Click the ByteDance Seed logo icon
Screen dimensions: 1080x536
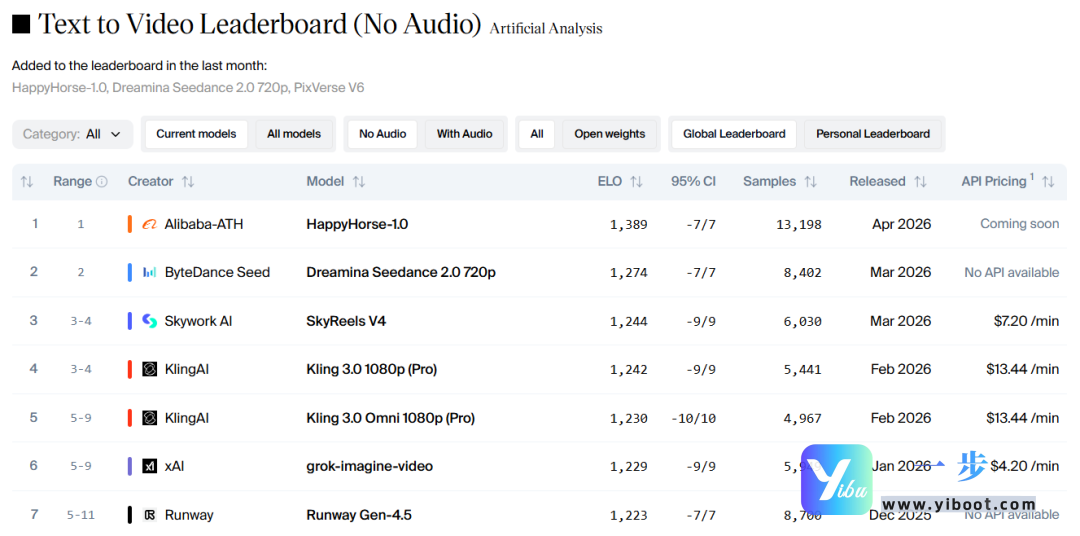[150, 272]
